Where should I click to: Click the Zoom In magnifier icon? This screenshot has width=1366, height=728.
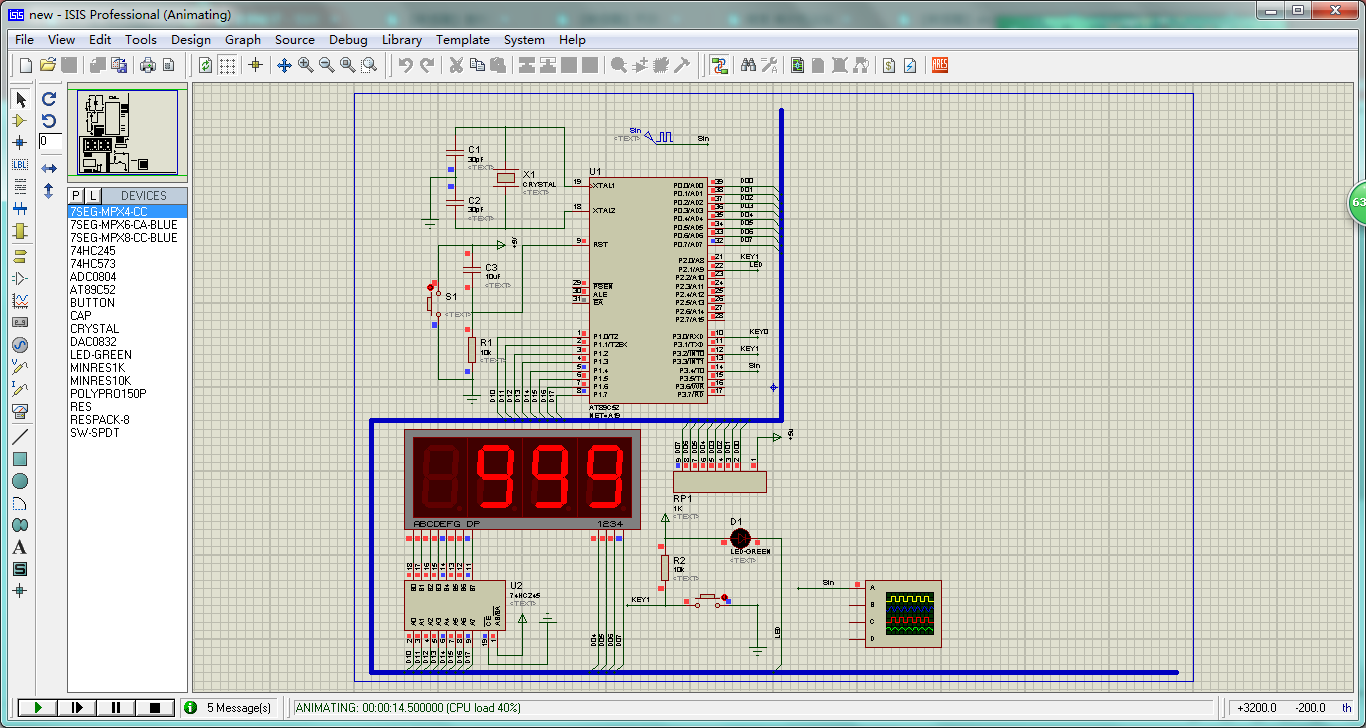click(305, 65)
